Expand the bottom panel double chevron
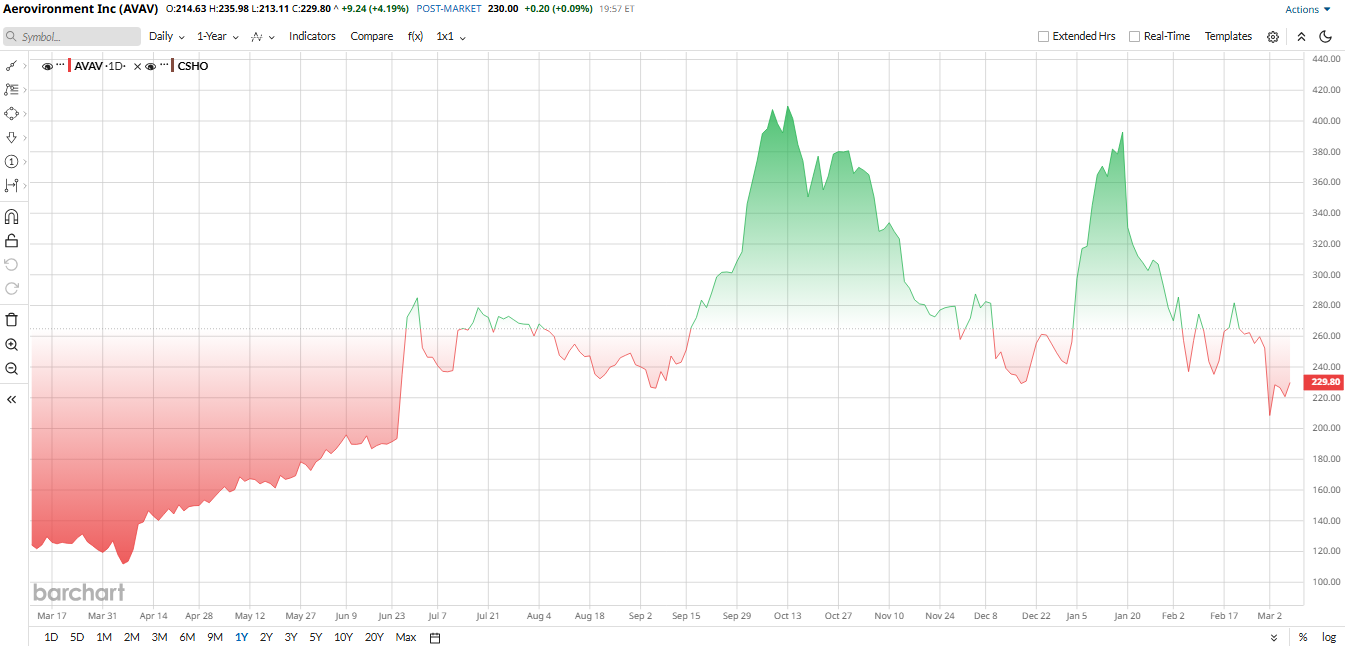 point(1274,637)
